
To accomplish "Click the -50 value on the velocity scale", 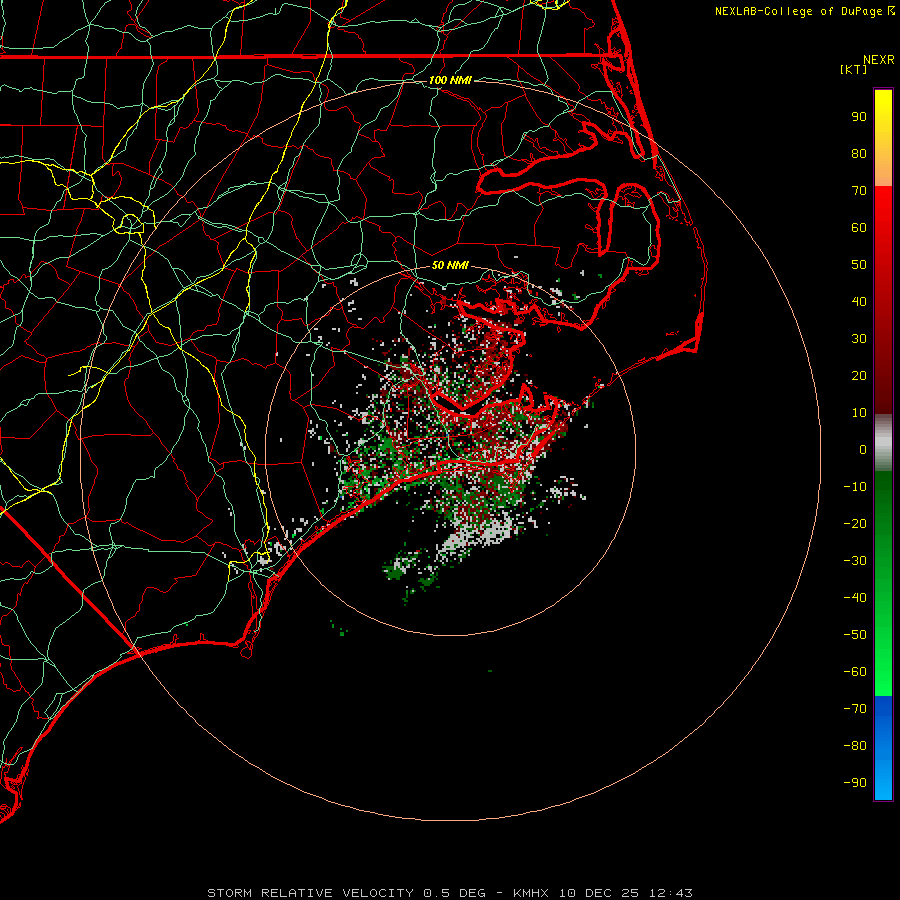I will pyautogui.click(x=855, y=635).
